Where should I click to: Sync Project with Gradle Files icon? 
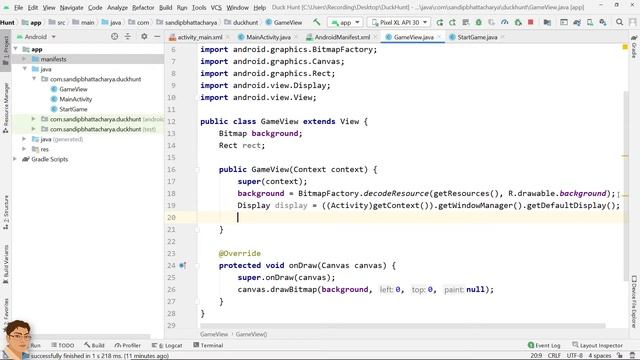[x=577, y=22]
